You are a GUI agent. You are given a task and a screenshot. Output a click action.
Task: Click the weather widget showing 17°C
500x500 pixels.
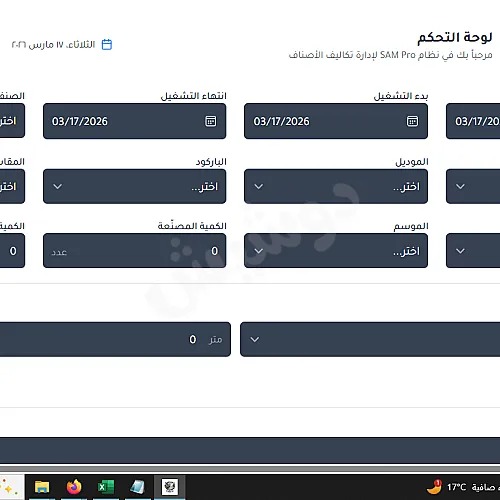tap(463, 487)
